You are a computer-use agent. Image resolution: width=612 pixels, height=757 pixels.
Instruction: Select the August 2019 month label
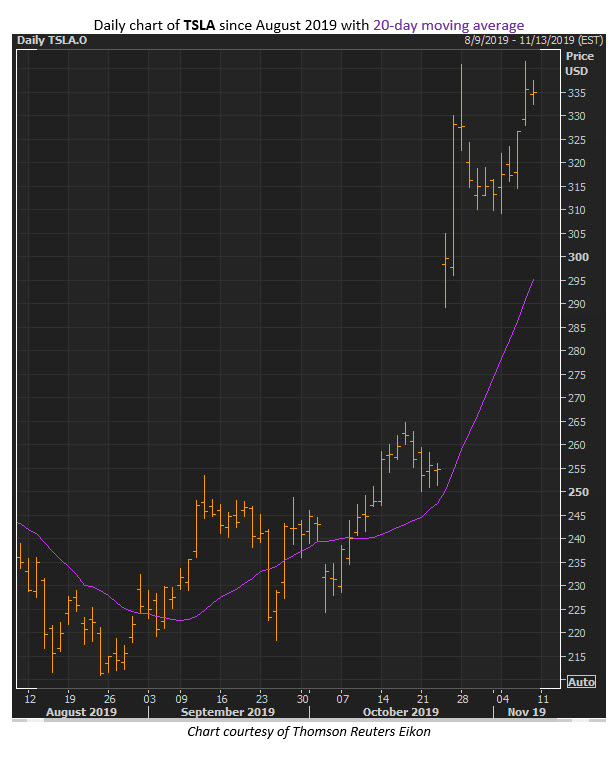(81, 712)
